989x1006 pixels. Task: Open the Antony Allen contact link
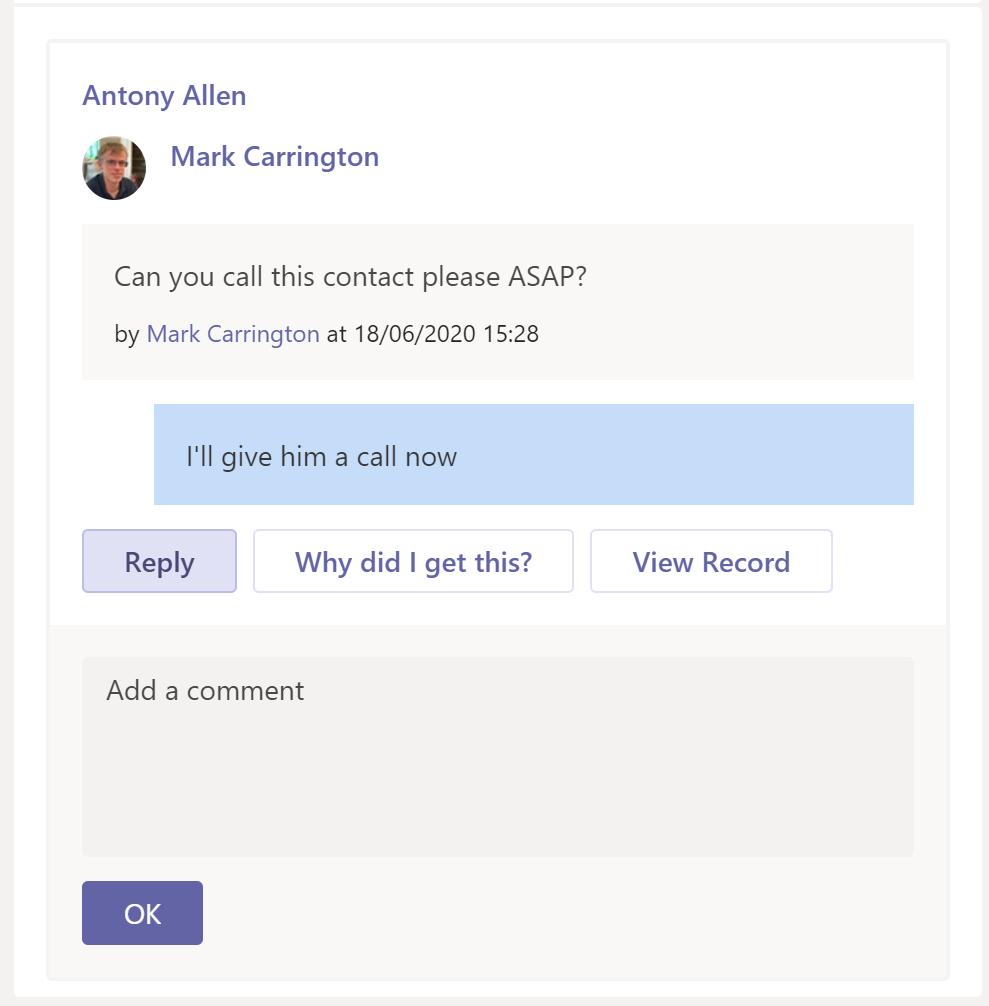164,96
